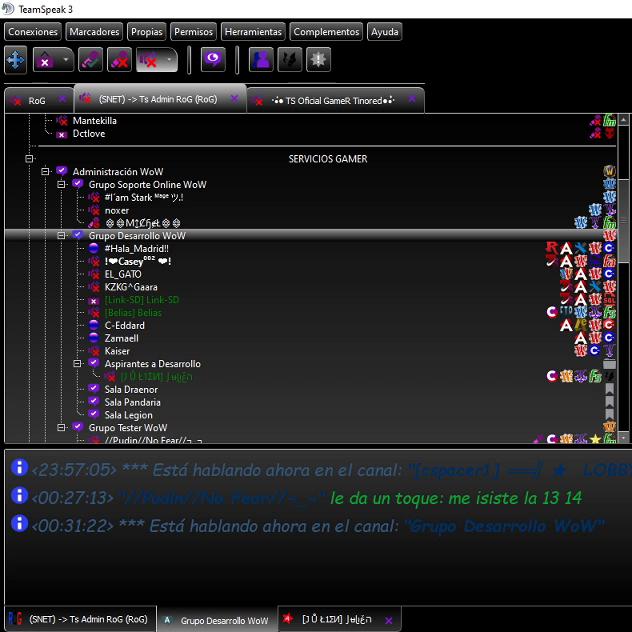This screenshot has height=632, width=632.
Task: Collapse the Grupo Desarrollo WoW channel
Action: (x=61, y=236)
